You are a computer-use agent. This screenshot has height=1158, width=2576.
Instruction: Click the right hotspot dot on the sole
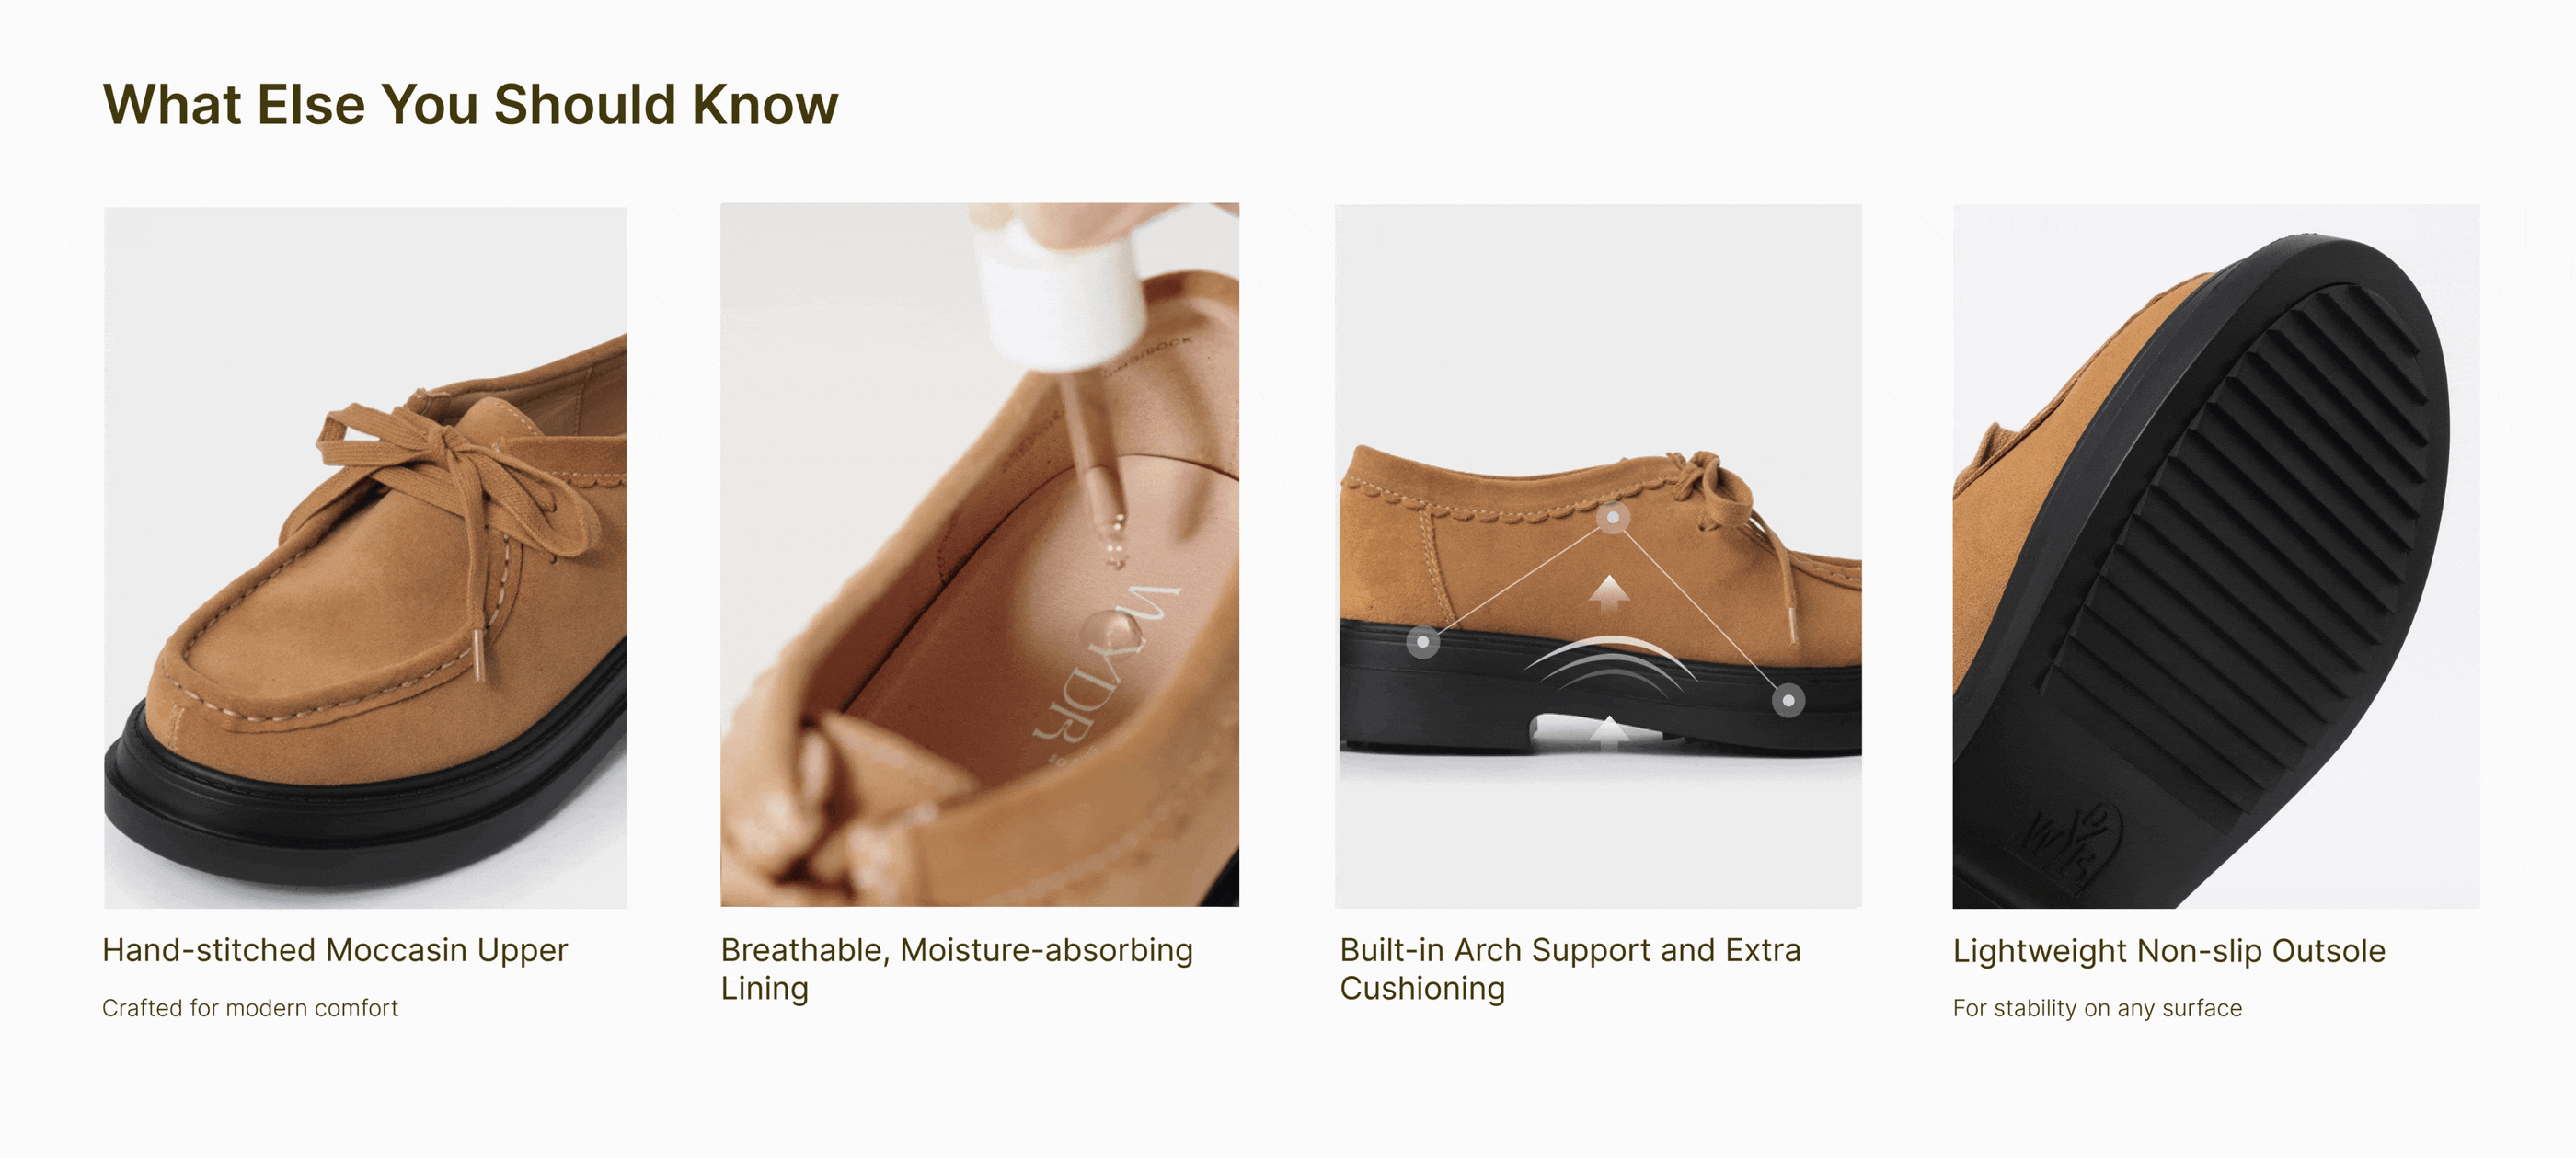(1788, 700)
